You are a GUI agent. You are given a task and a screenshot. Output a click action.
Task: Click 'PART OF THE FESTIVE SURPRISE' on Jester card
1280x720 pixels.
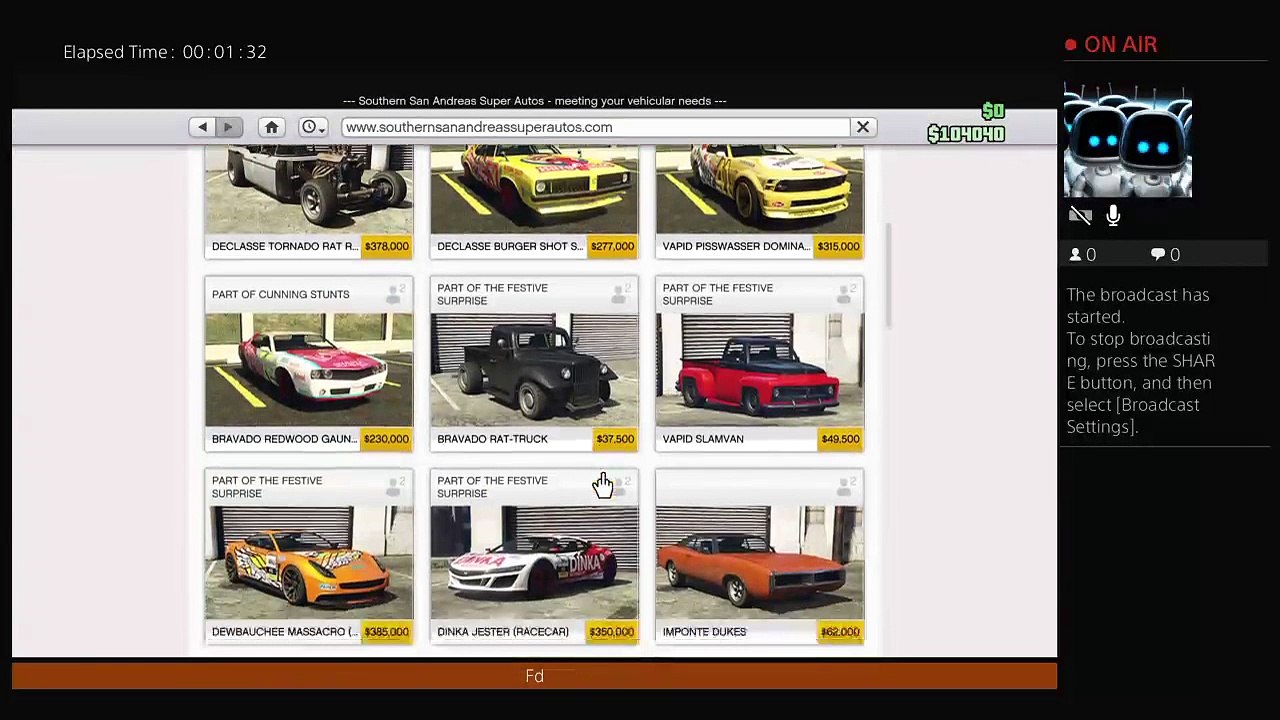[492, 487]
